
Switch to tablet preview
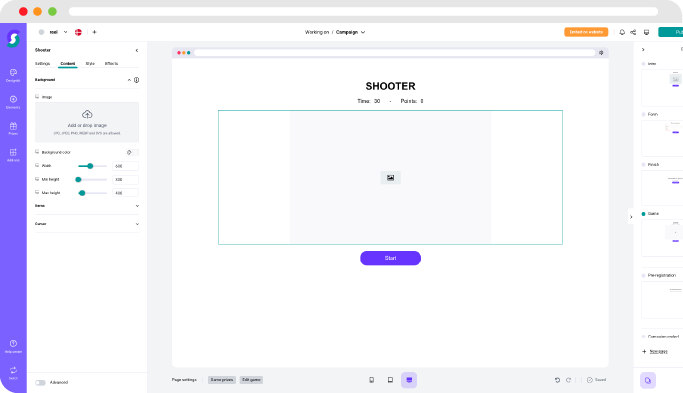pyautogui.click(x=390, y=380)
